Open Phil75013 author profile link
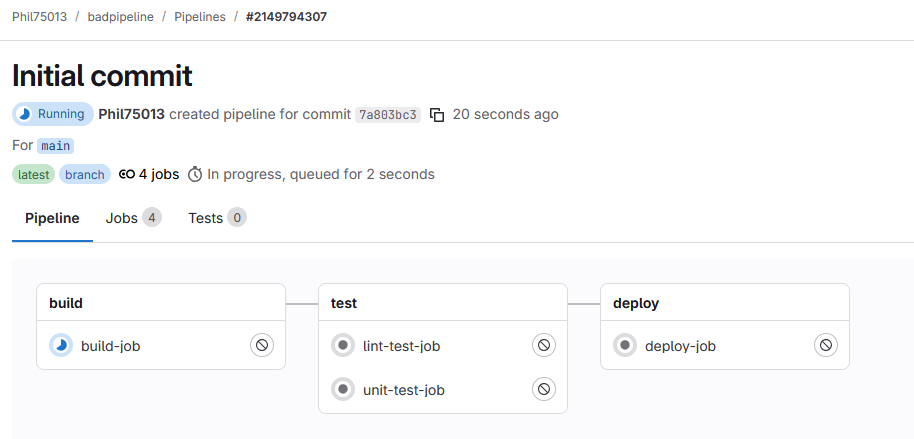The height and width of the screenshot is (439, 914). pos(131,114)
